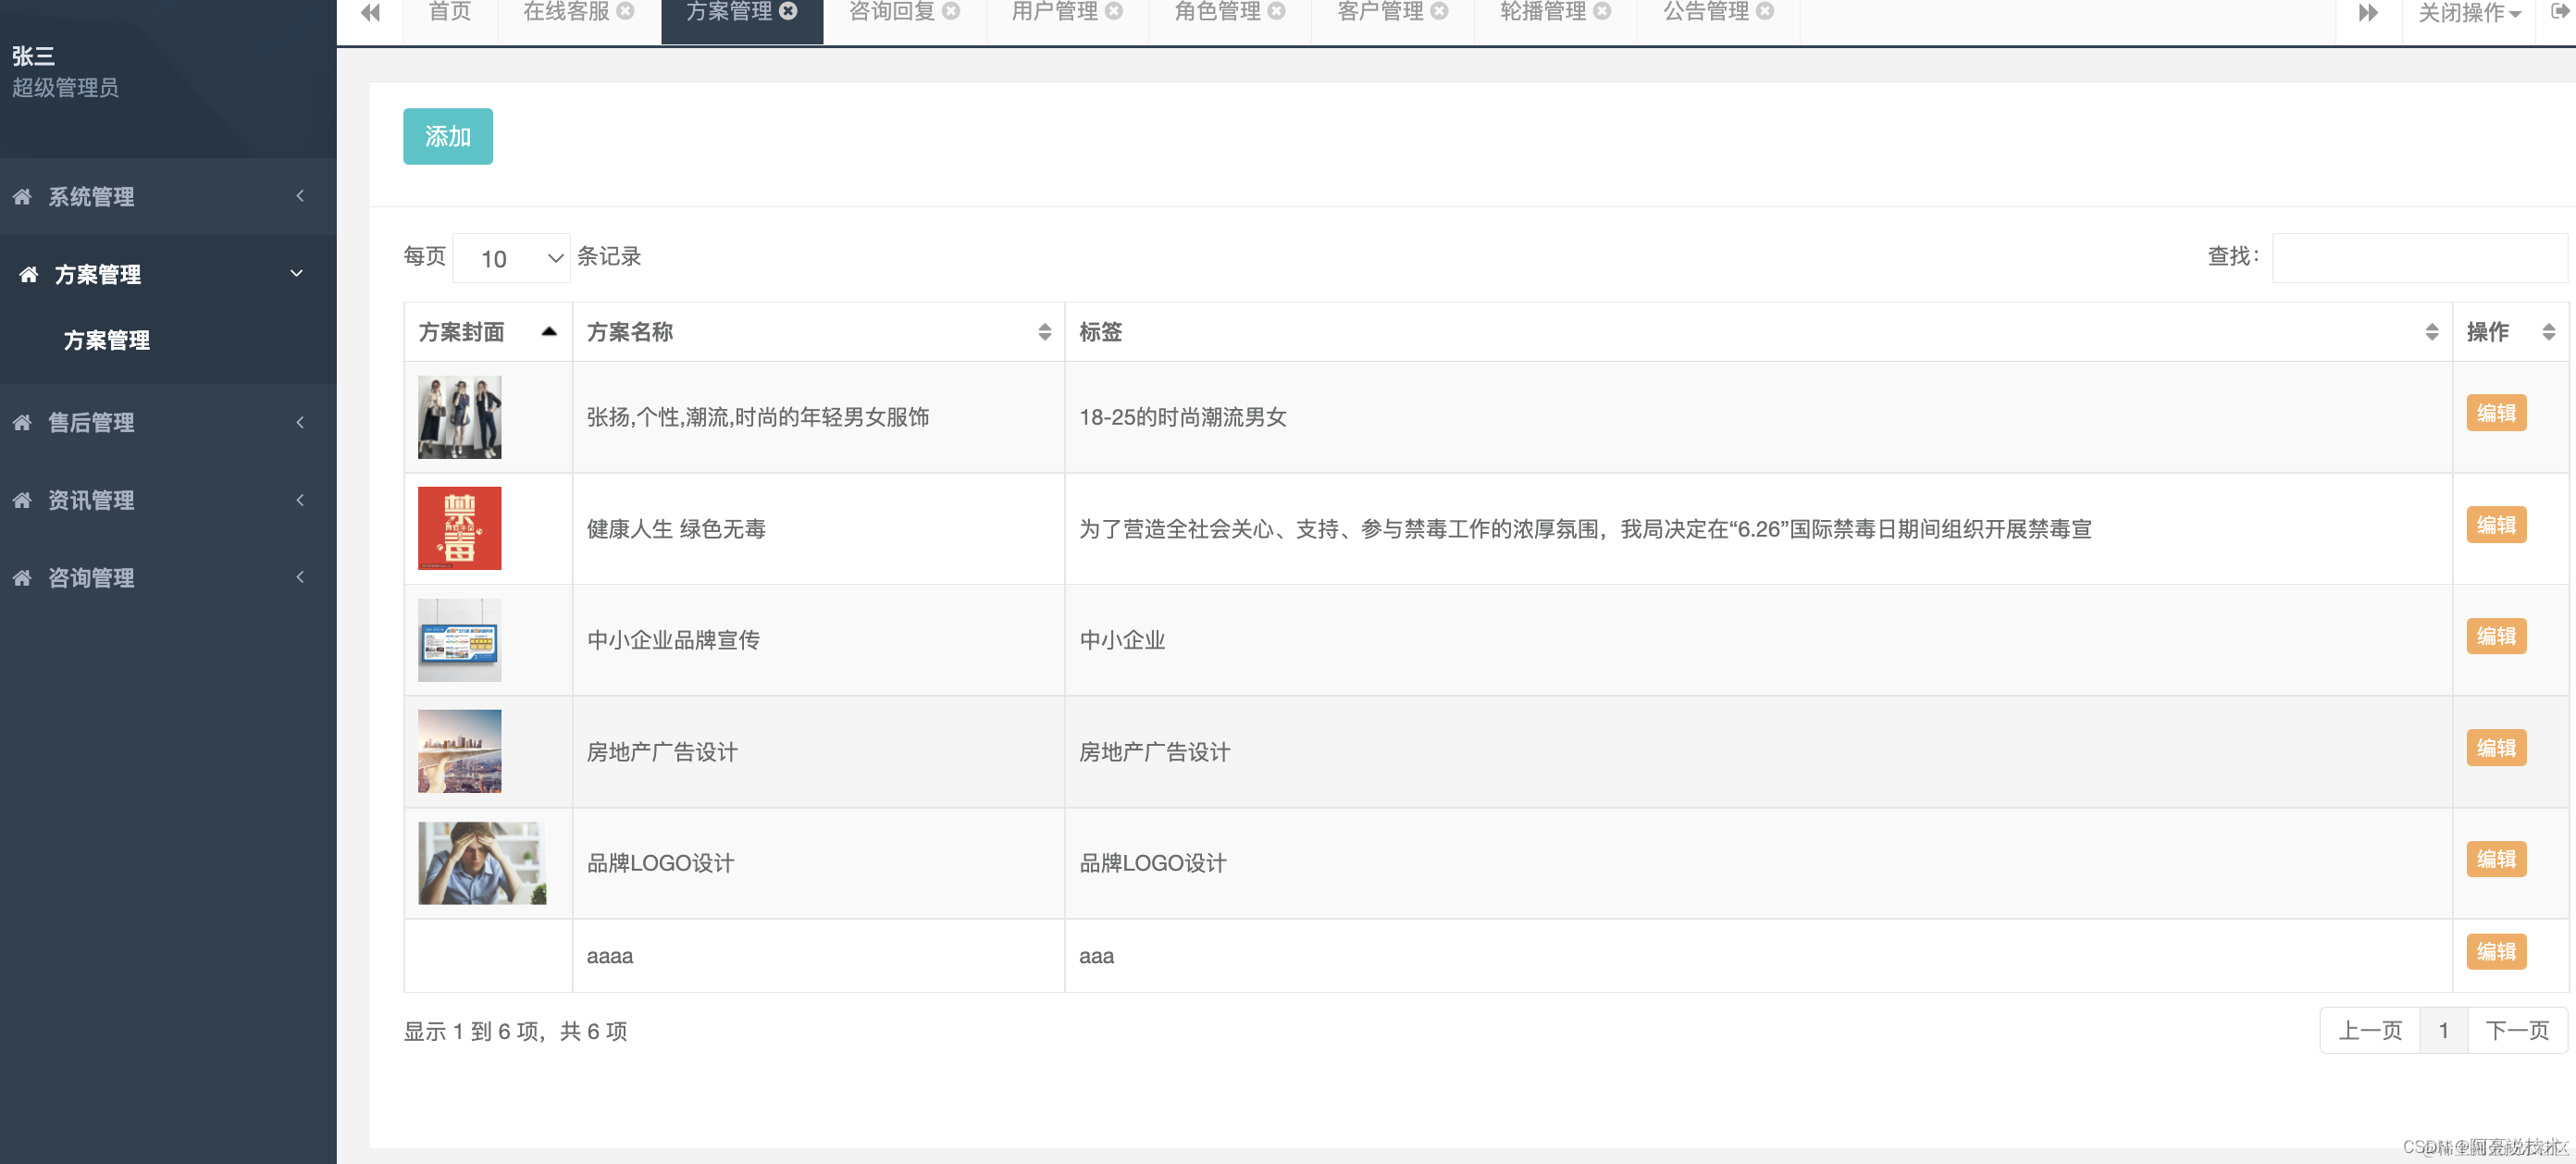Click the close icon on 用户管理 tab
This screenshot has height=1164, width=2576.
(1113, 11)
